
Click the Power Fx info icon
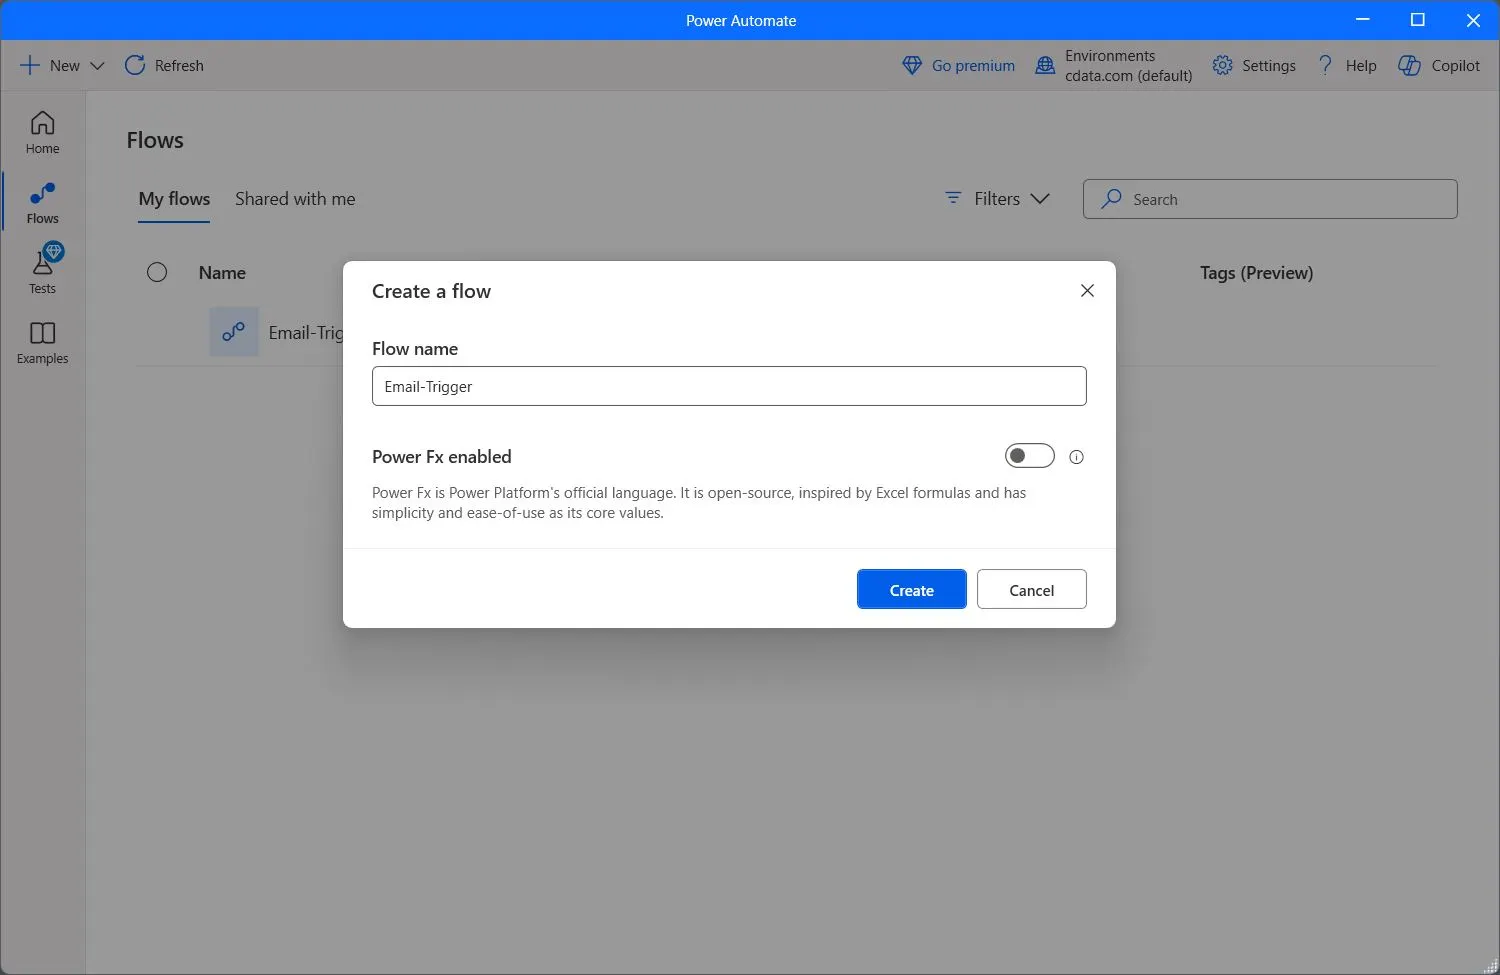[x=1076, y=457]
